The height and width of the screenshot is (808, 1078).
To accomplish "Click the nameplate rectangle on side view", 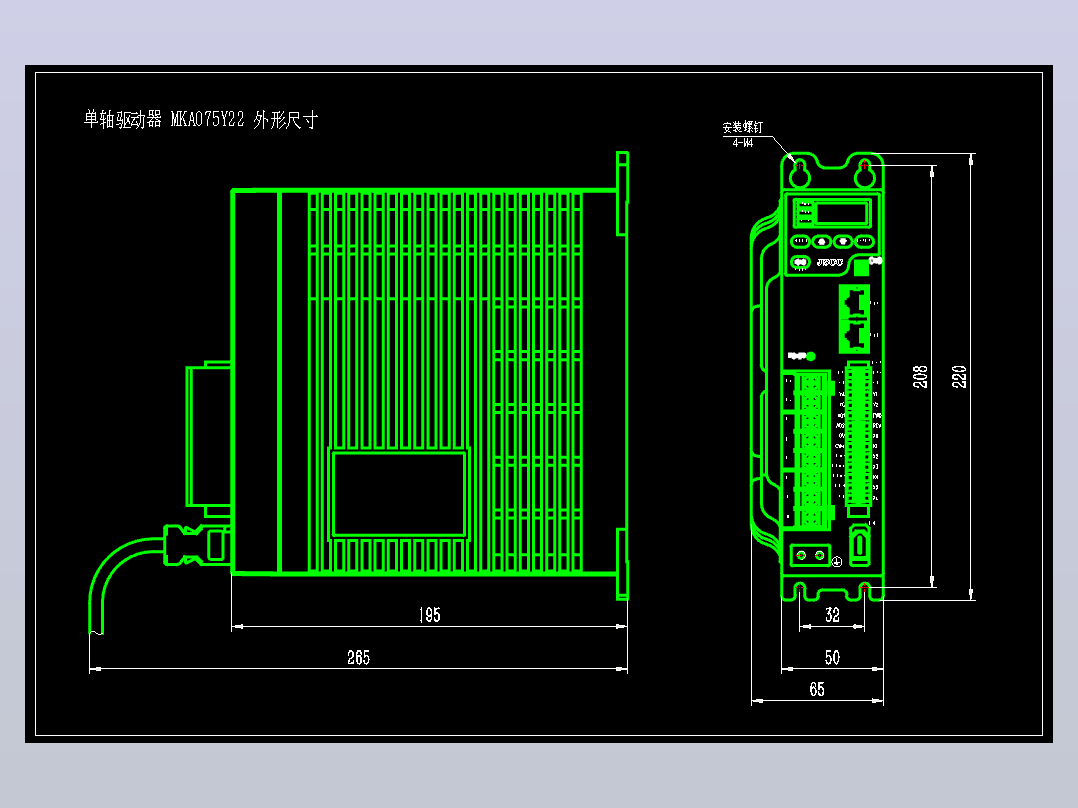I will (399, 493).
